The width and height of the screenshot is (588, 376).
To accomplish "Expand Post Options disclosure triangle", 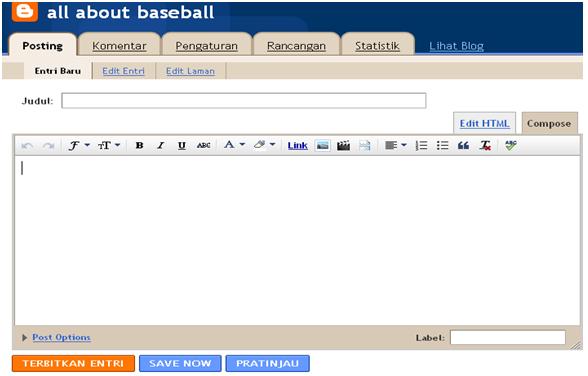I will (24, 337).
